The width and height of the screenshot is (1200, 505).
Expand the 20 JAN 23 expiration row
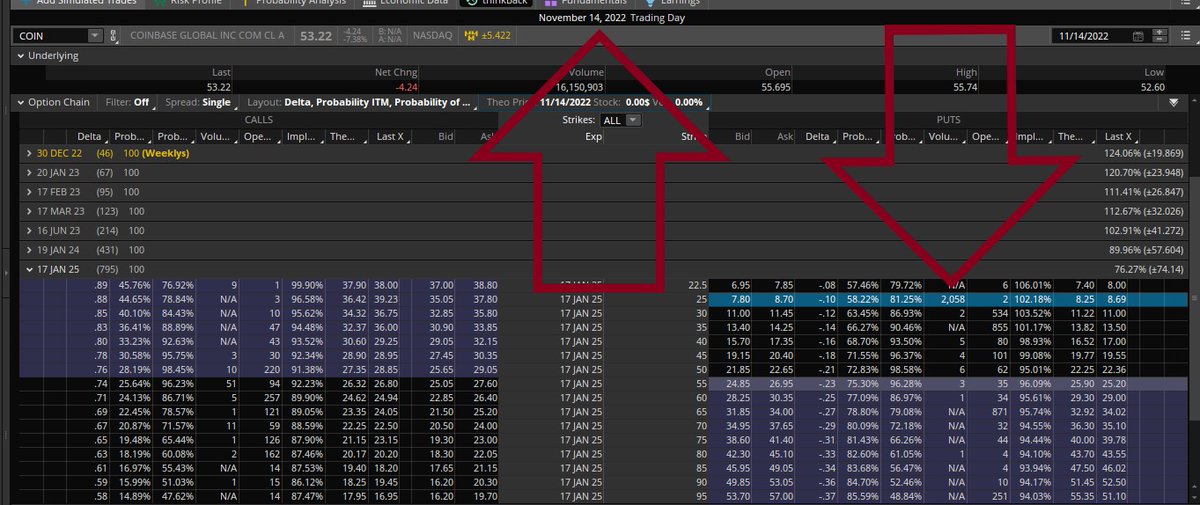click(x=28, y=173)
